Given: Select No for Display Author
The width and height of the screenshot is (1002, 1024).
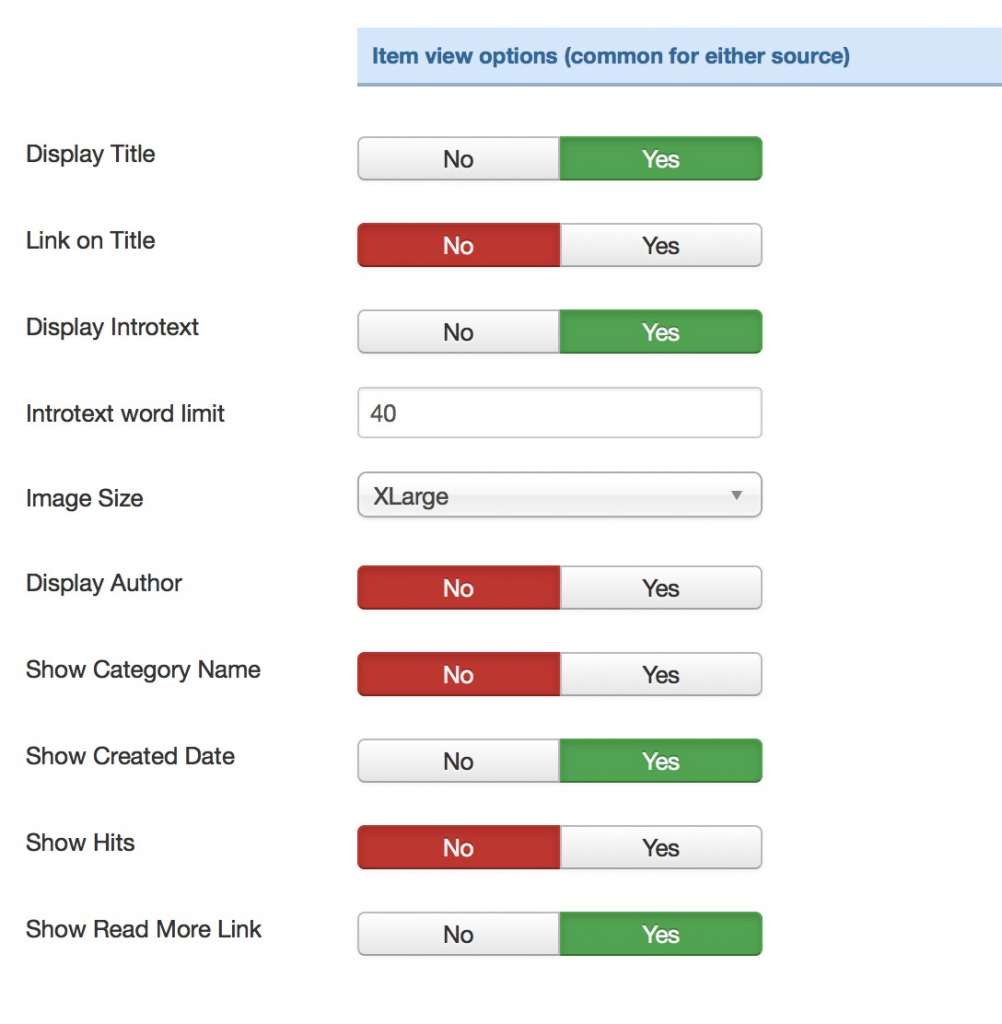Looking at the screenshot, I should (458, 588).
